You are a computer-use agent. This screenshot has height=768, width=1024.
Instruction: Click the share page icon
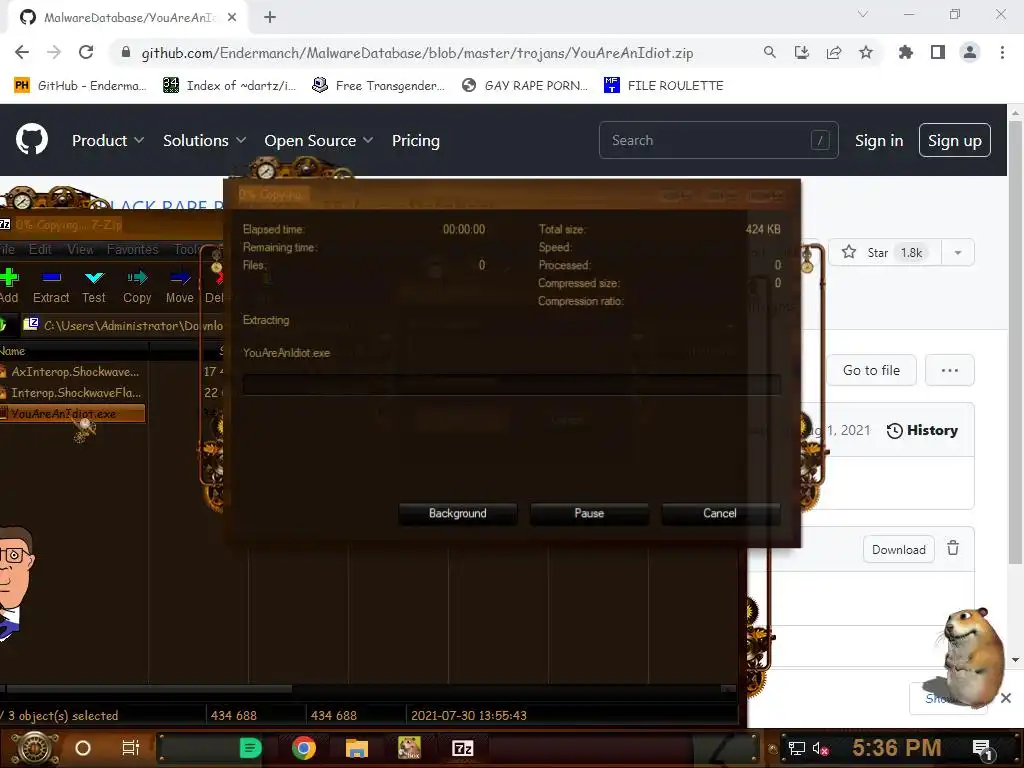coord(834,52)
